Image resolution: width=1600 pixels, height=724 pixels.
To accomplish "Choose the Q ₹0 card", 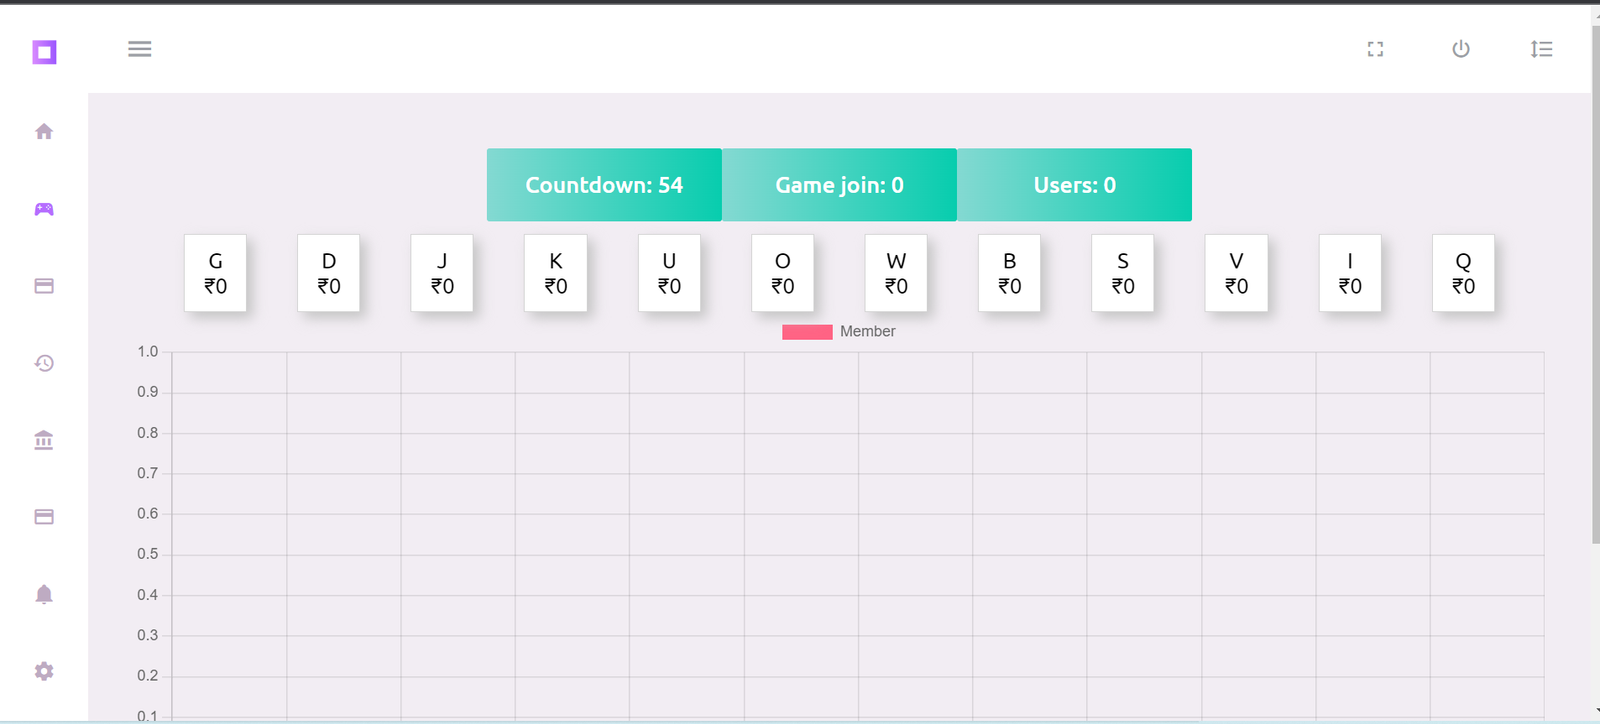I will point(1463,273).
